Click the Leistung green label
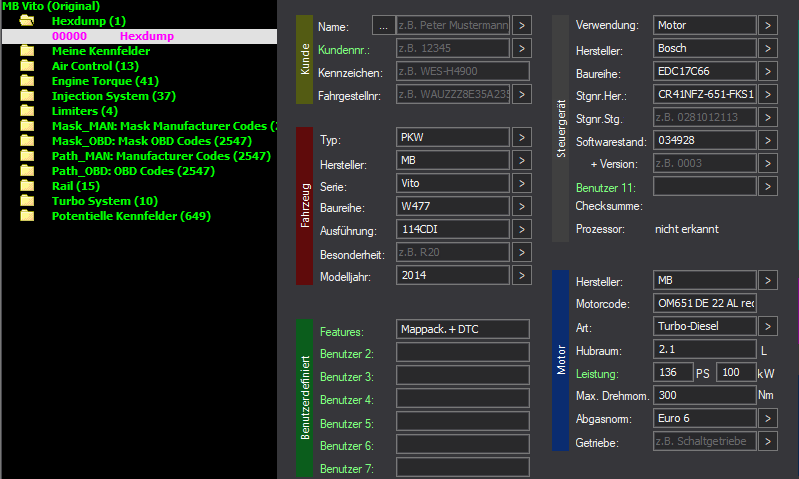Viewport: 799px width, 479px height. pos(597,374)
